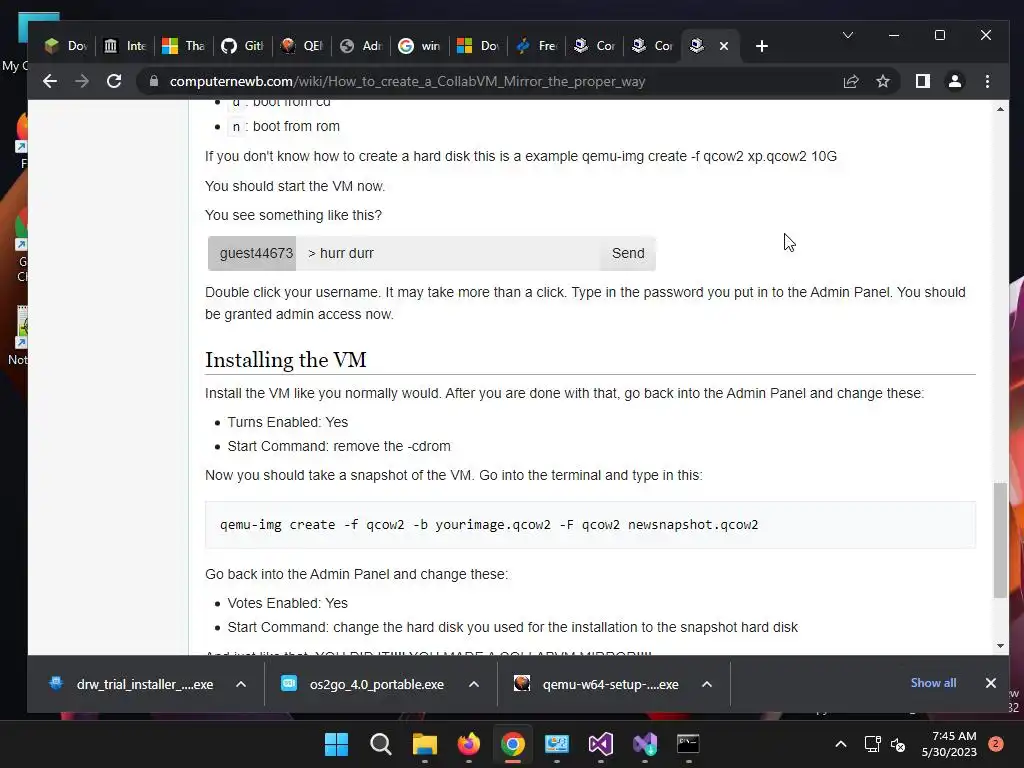The width and height of the screenshot is (1024, 768).
Task: Open the muted volume tray icon
Action: (x=898, y=744)
